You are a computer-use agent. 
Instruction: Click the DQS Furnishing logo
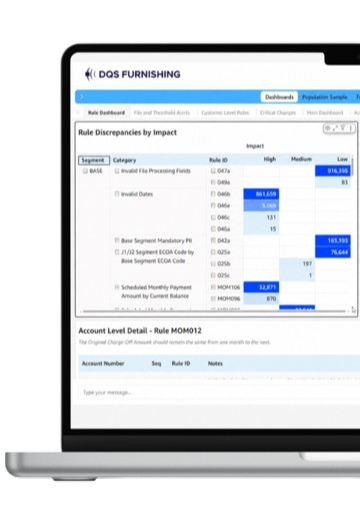point(133,74)
